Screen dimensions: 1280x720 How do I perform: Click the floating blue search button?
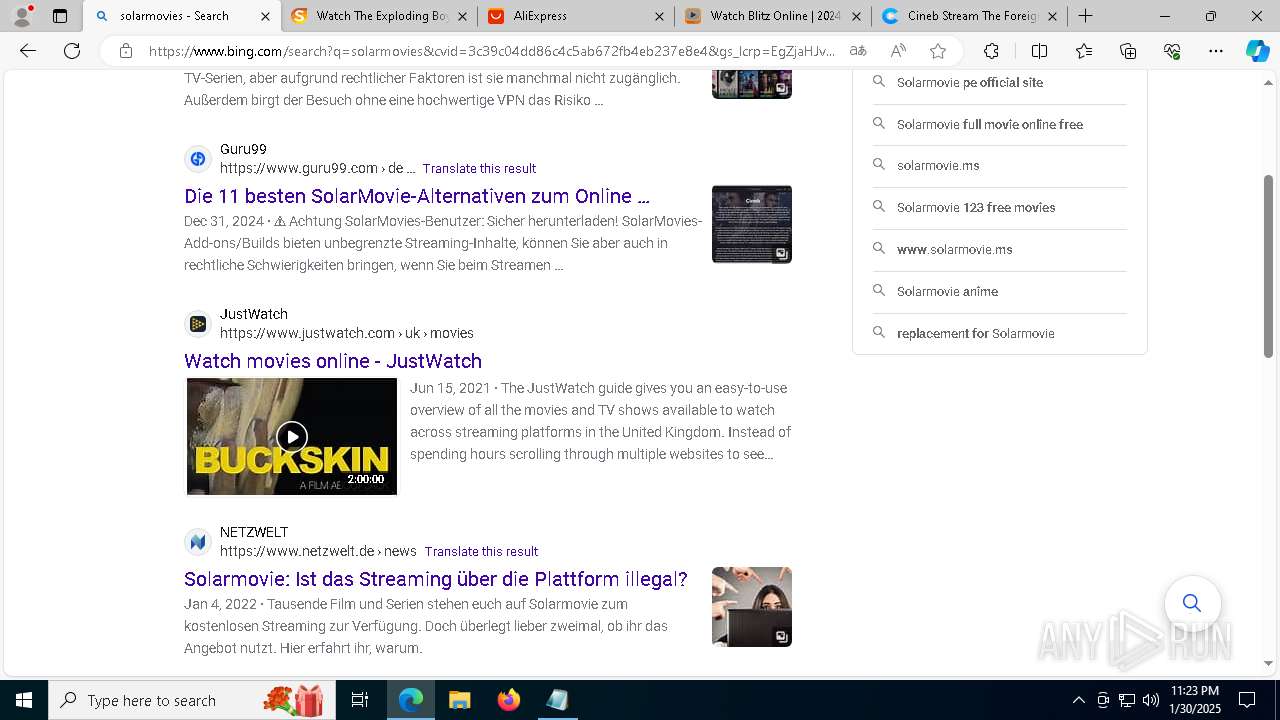[x=1192, y=602]
